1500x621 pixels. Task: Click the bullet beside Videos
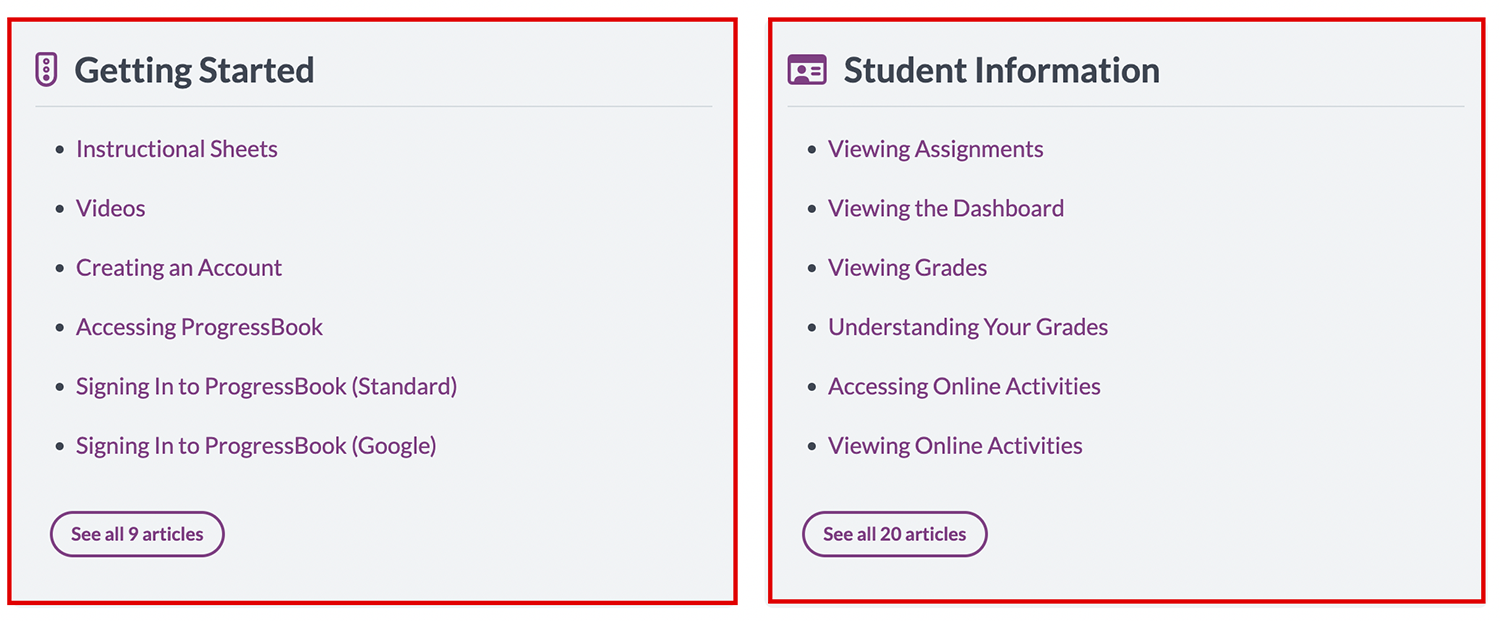[x=60, y=209]
